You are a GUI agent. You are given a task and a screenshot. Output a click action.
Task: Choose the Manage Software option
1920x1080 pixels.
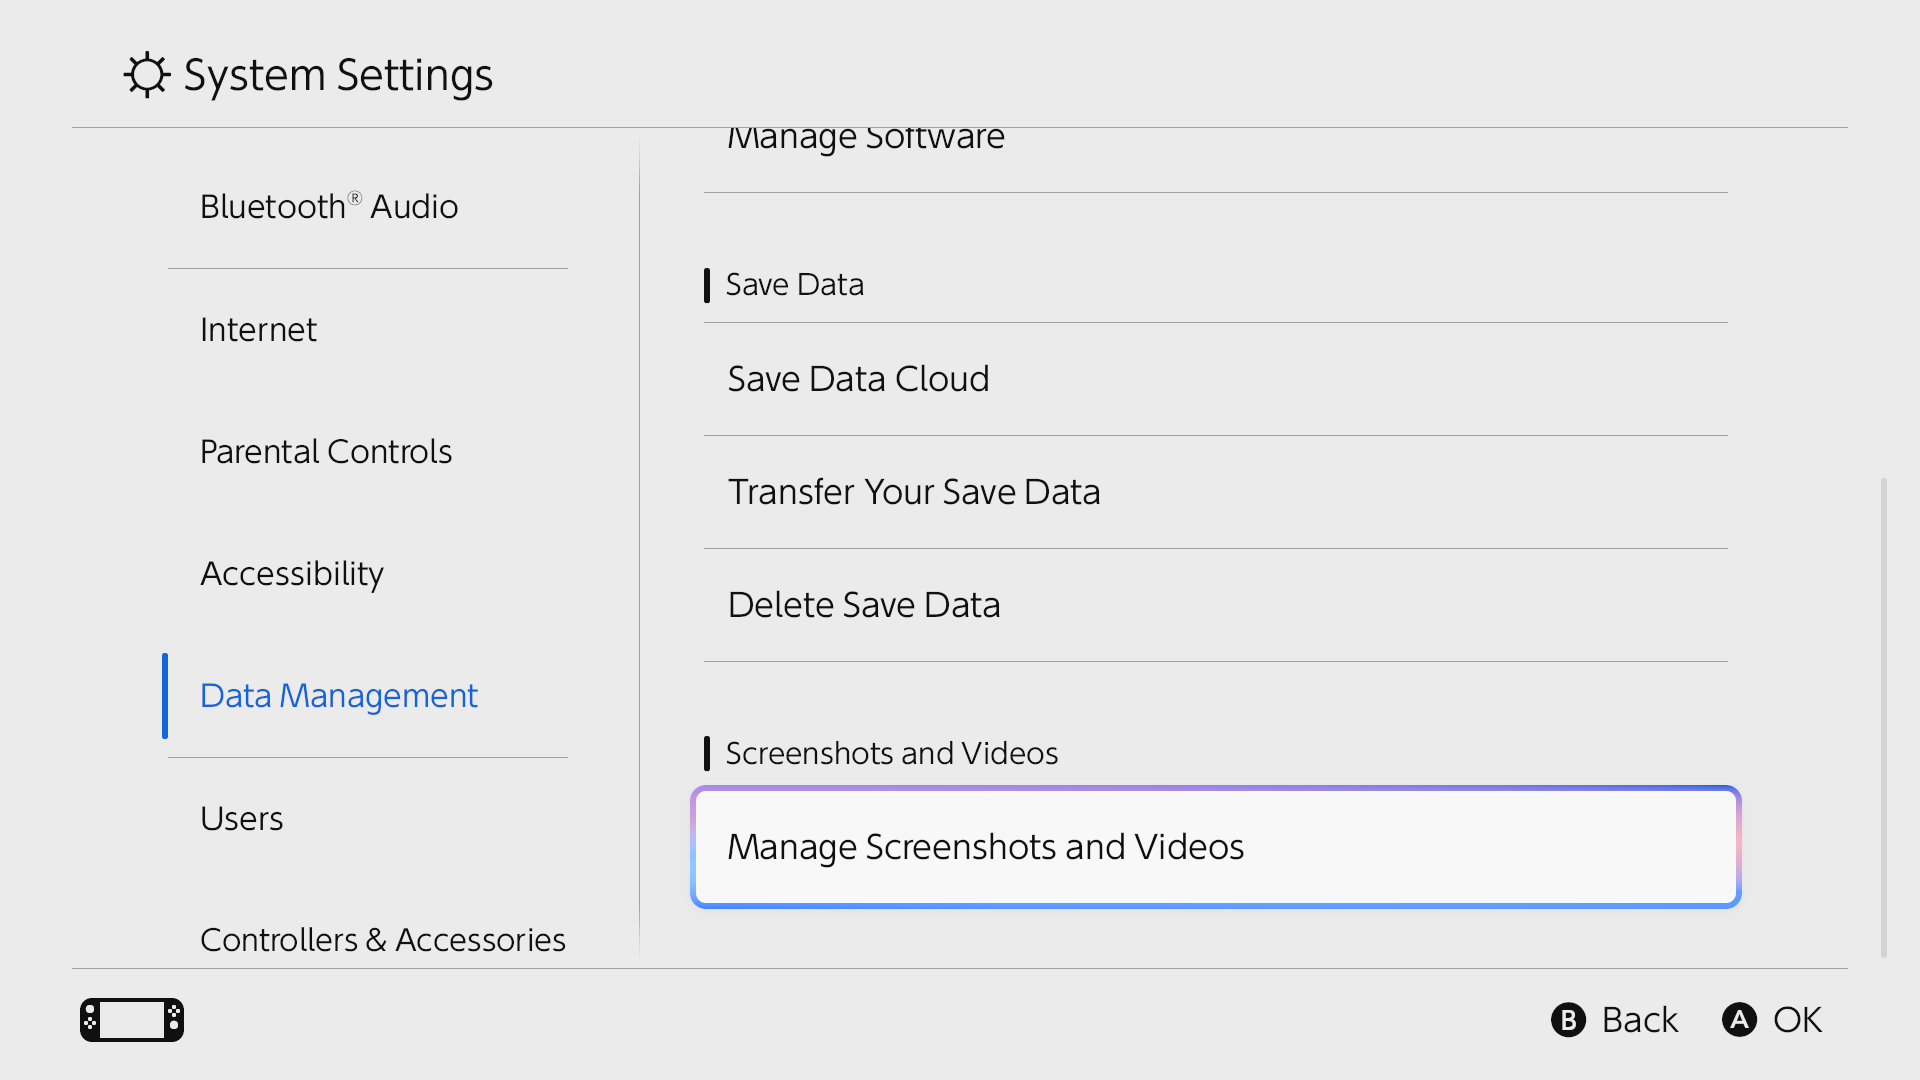(866, 140)
